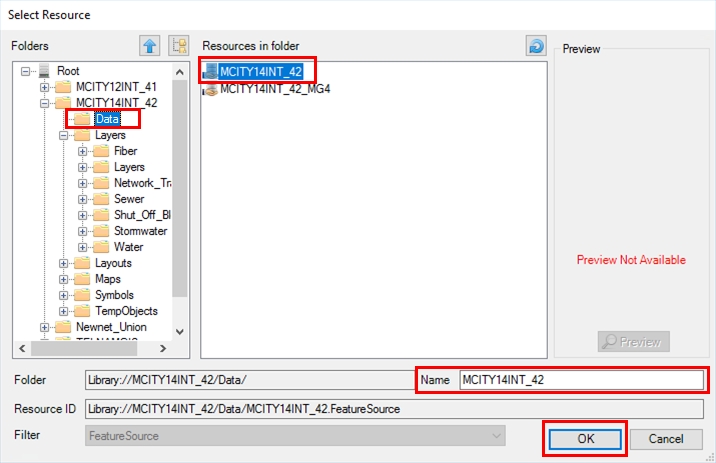Select the Data folder in tree
The height and width of the screenshot is (463, 716).
107,119
